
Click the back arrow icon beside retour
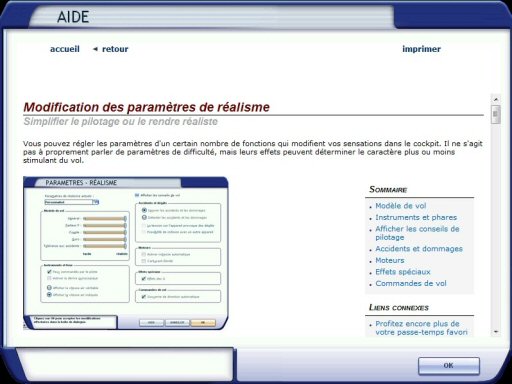click(95, 49)
